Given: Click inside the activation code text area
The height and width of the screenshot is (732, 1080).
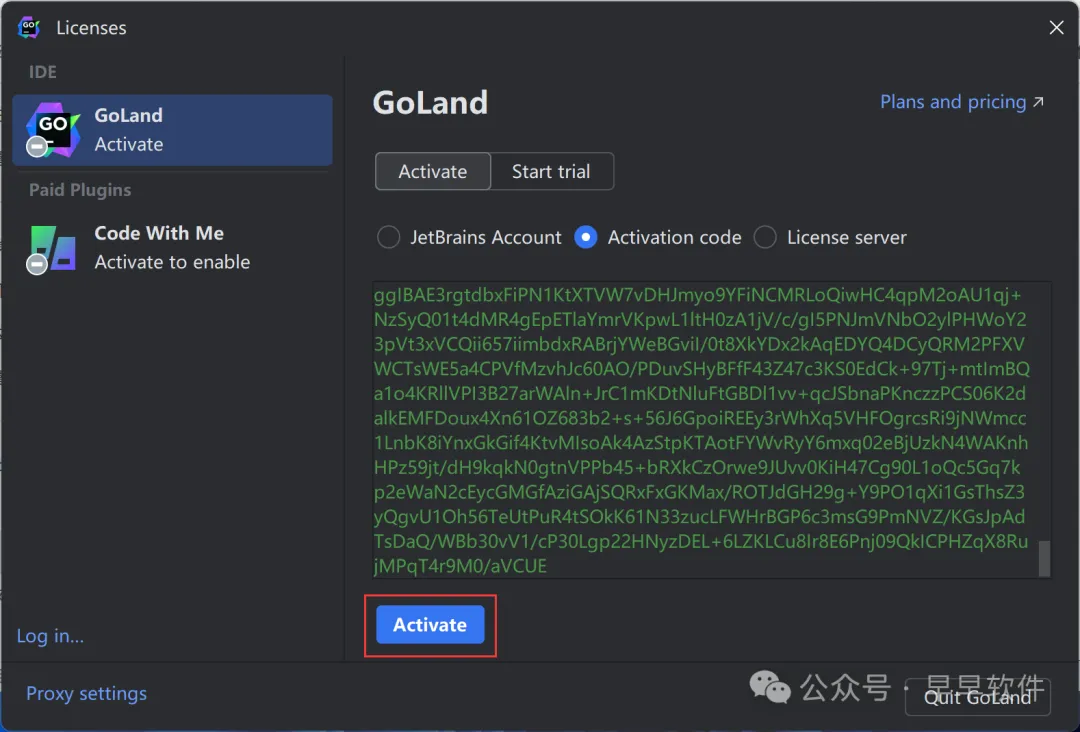Looking at the screenshot, I should [x=700, y=430].
